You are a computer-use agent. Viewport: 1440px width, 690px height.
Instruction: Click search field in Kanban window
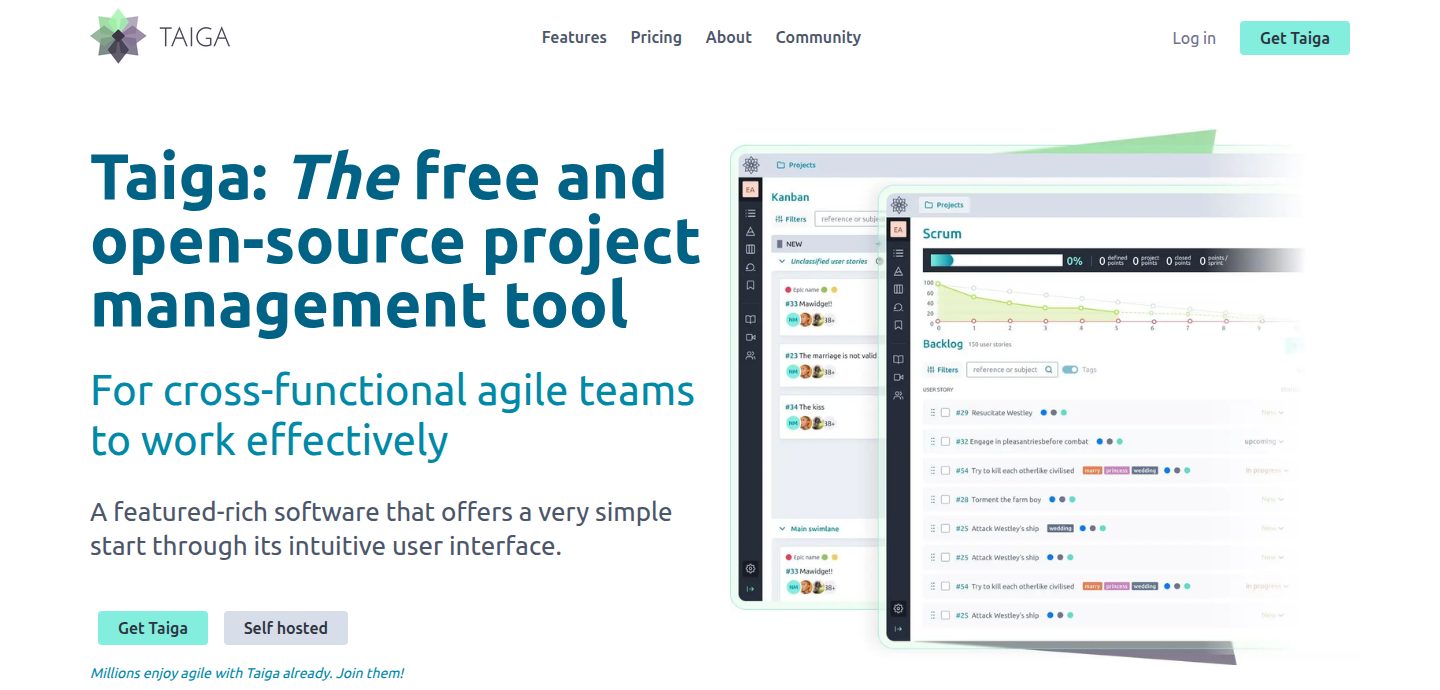[x=847, y=219]
